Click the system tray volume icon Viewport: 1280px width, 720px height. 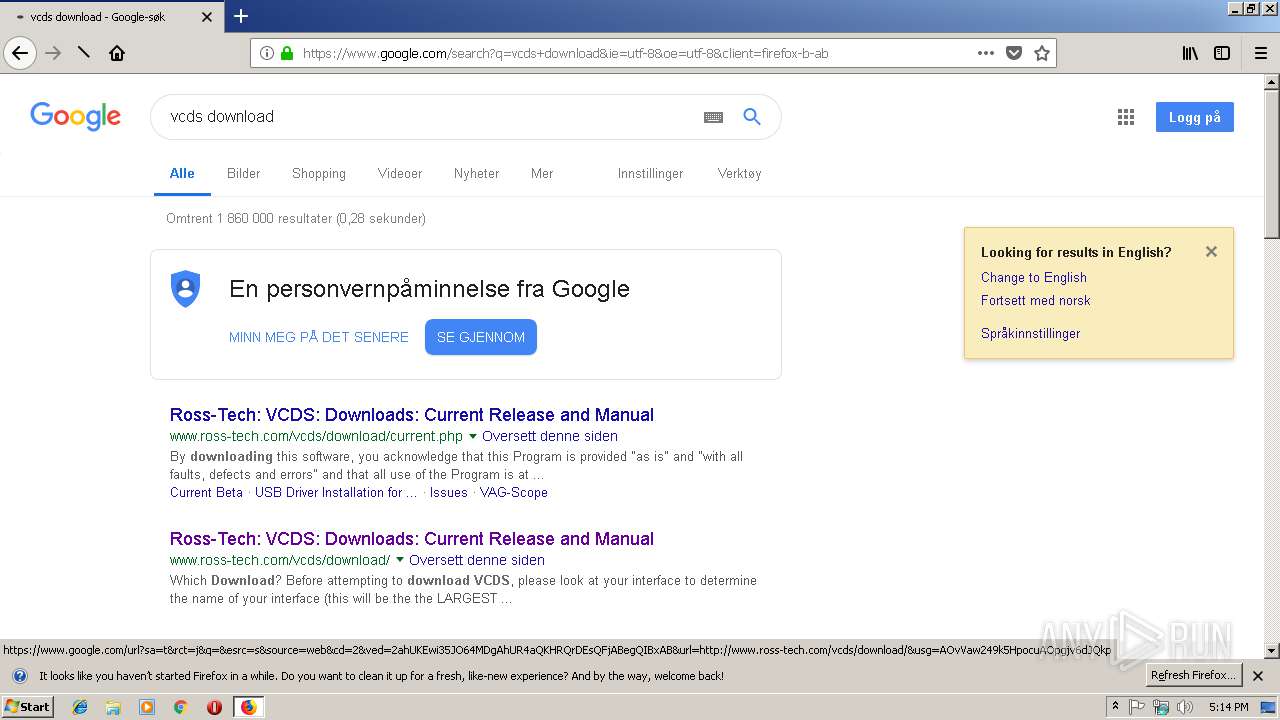[1185, 707]
